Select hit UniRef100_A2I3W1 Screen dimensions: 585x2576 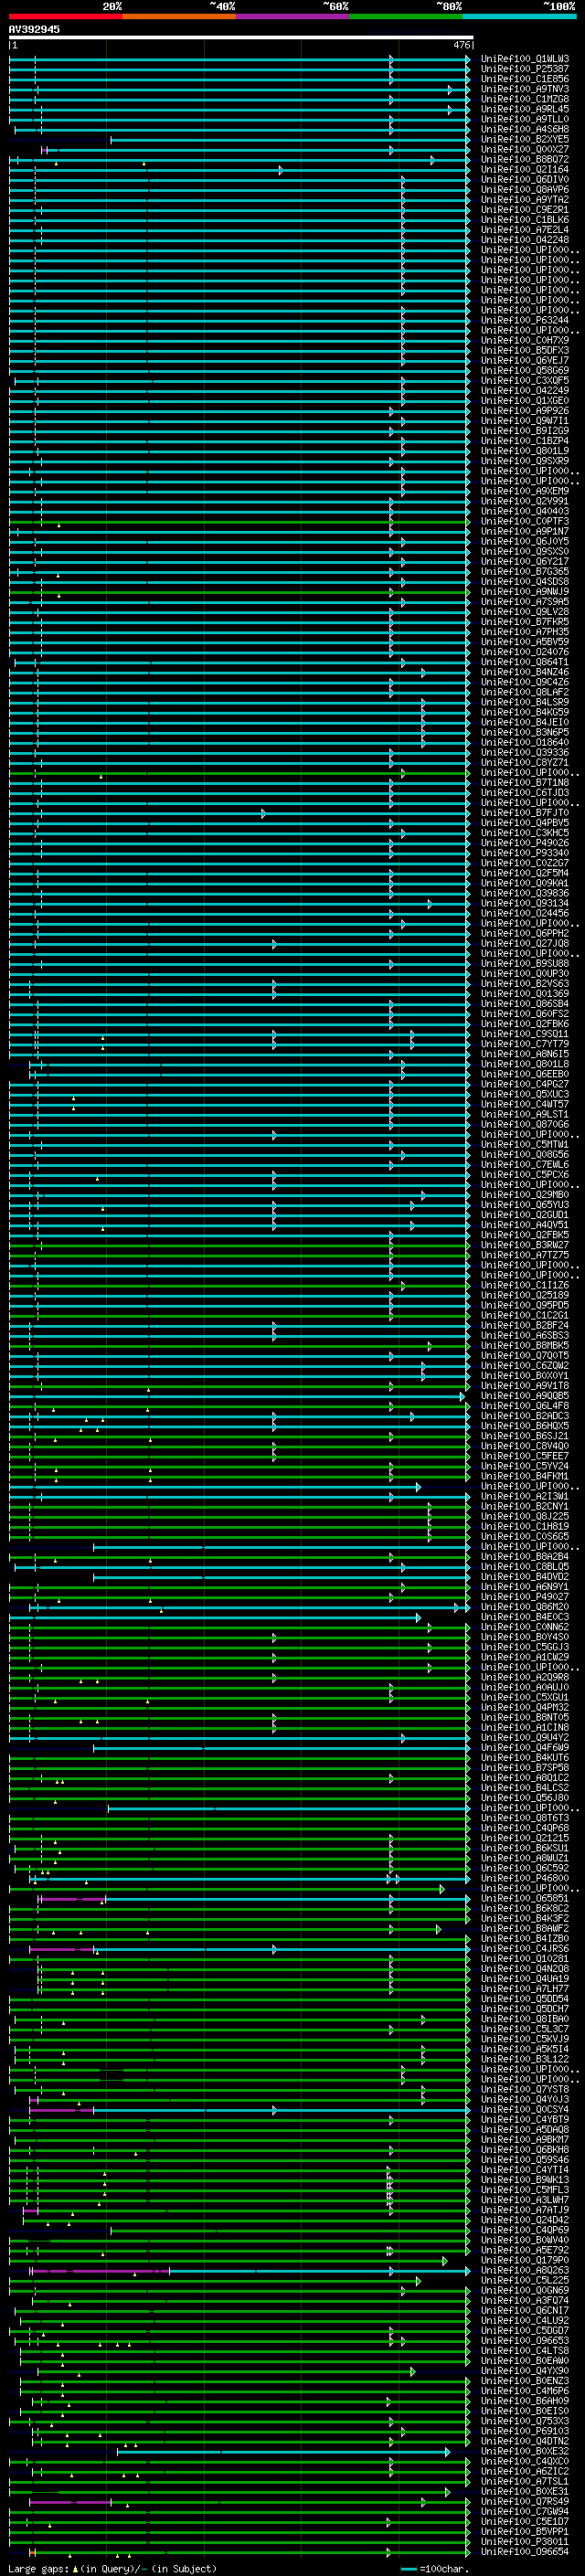(x=525, y=1496)
